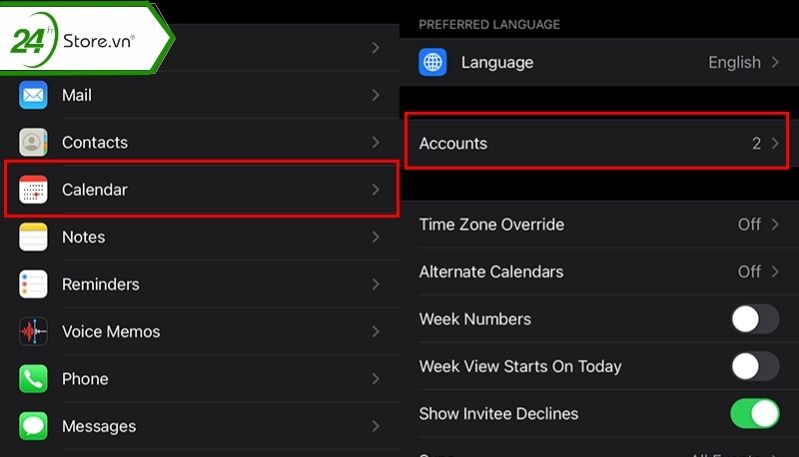Tap the Reminders app icon
The height and width of the screenshot is (457, 799).
click(33, 284)
